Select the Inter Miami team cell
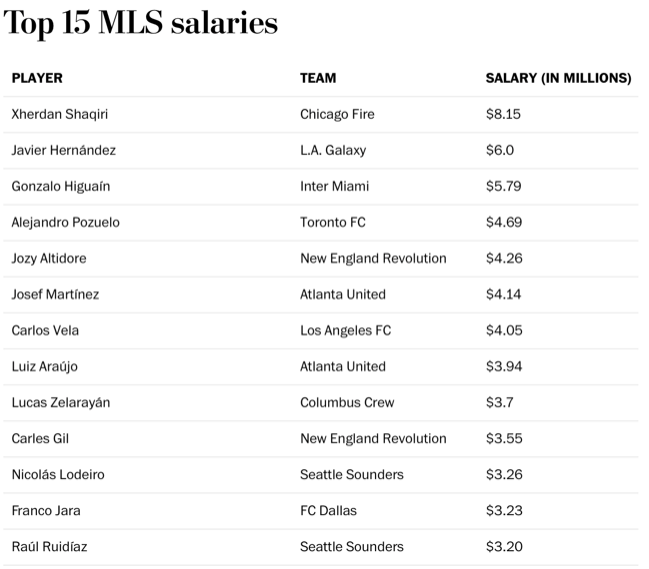The image size is (649, 569). 334,186
